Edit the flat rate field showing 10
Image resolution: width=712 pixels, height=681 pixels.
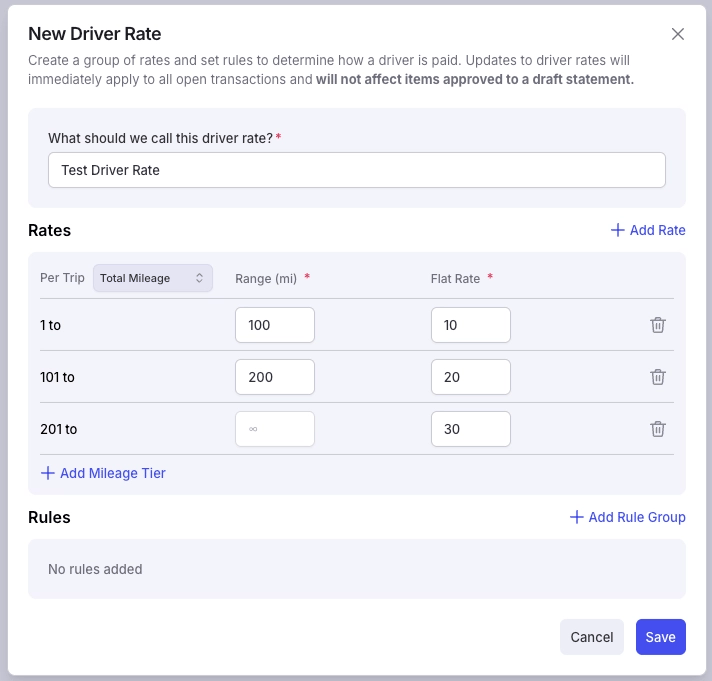tap(470, 325)
